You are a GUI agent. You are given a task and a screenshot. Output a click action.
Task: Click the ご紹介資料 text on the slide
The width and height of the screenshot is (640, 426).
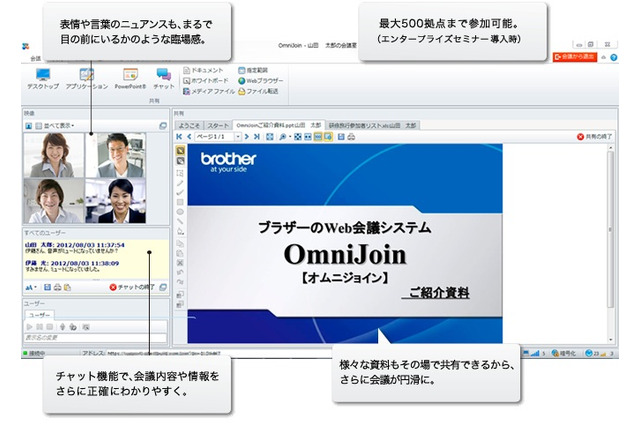[439, 293]
